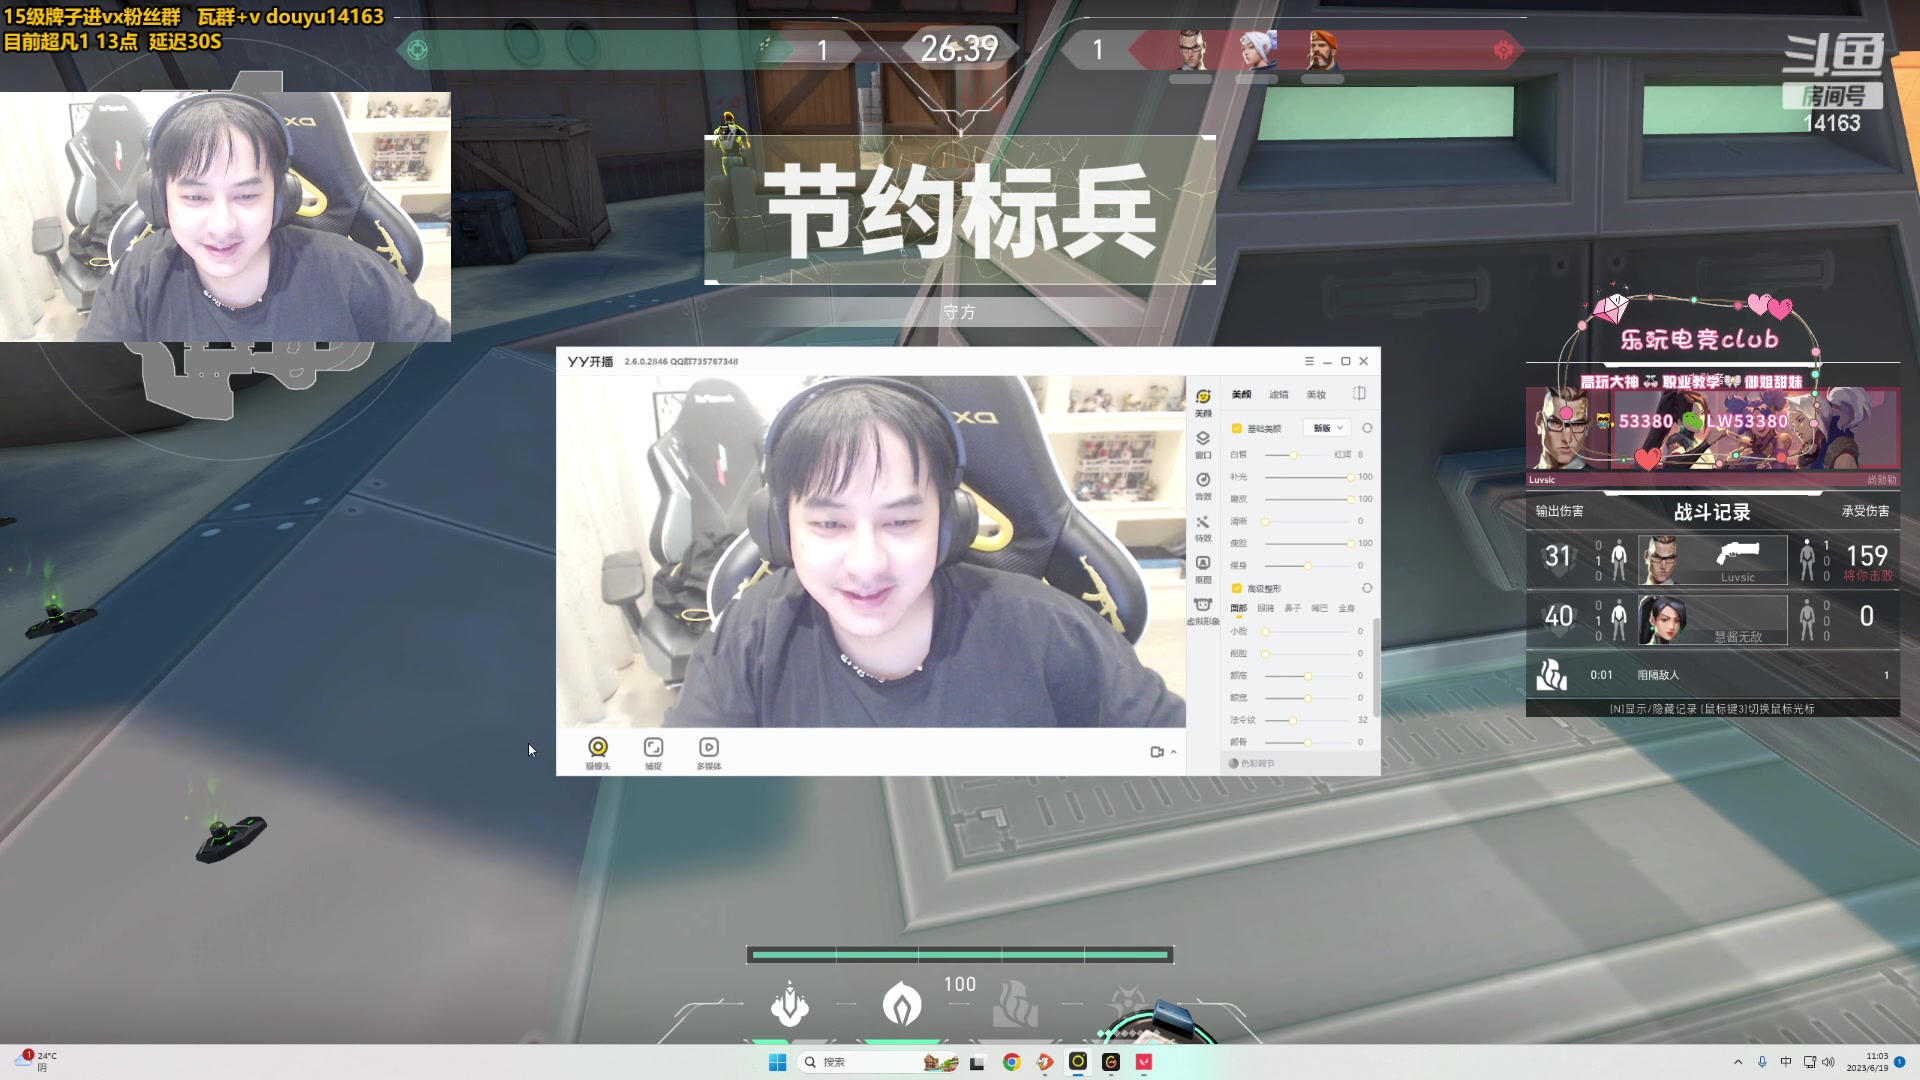This screenshot has height=1080, width=1920.
Task: Toggle the 基础美颜 checkbox
Action: click(x=1237, y=428)
